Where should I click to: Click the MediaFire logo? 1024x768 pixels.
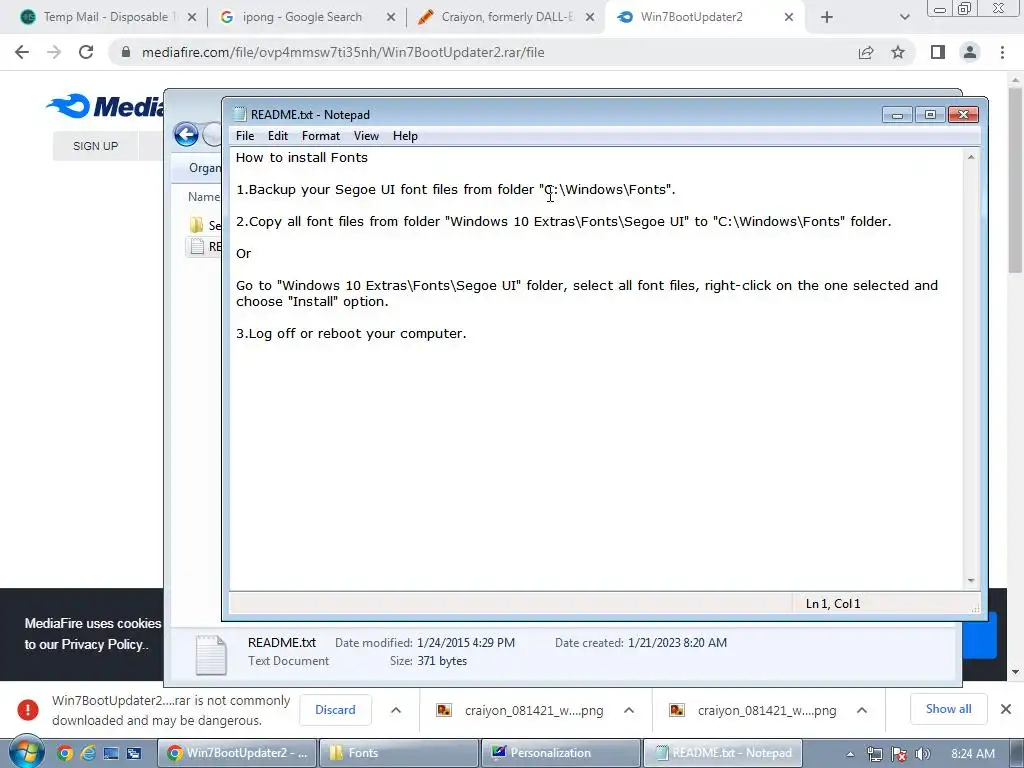104,106
